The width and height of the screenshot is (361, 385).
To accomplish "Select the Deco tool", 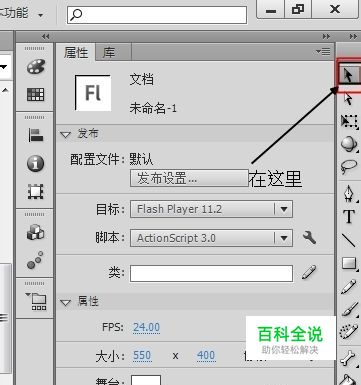I will pos(349,332).
